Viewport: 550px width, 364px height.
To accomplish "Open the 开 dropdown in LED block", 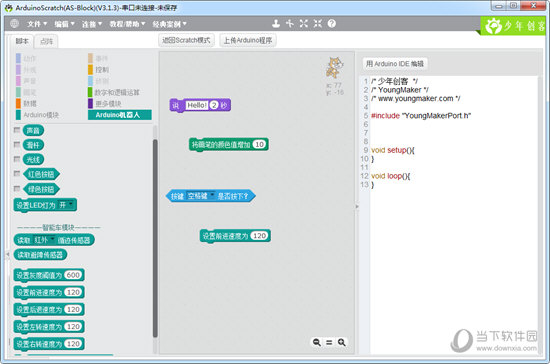I will tap(66, 205).
